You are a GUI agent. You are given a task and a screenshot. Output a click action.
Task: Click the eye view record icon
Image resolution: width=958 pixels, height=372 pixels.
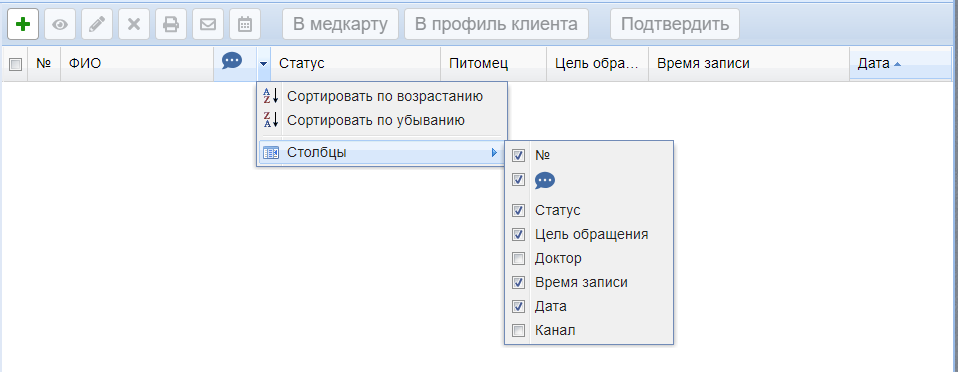pos(60,24)
